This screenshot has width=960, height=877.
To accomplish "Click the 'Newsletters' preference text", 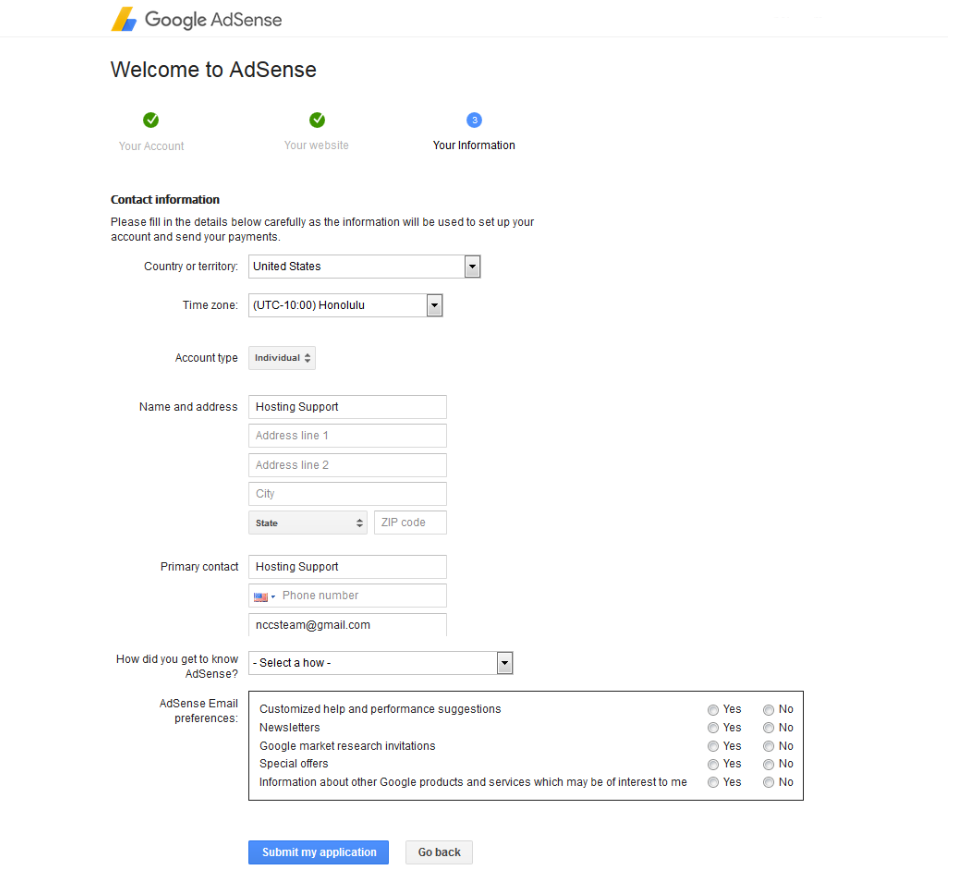I will pyautogui.click(x=290, y=728).
